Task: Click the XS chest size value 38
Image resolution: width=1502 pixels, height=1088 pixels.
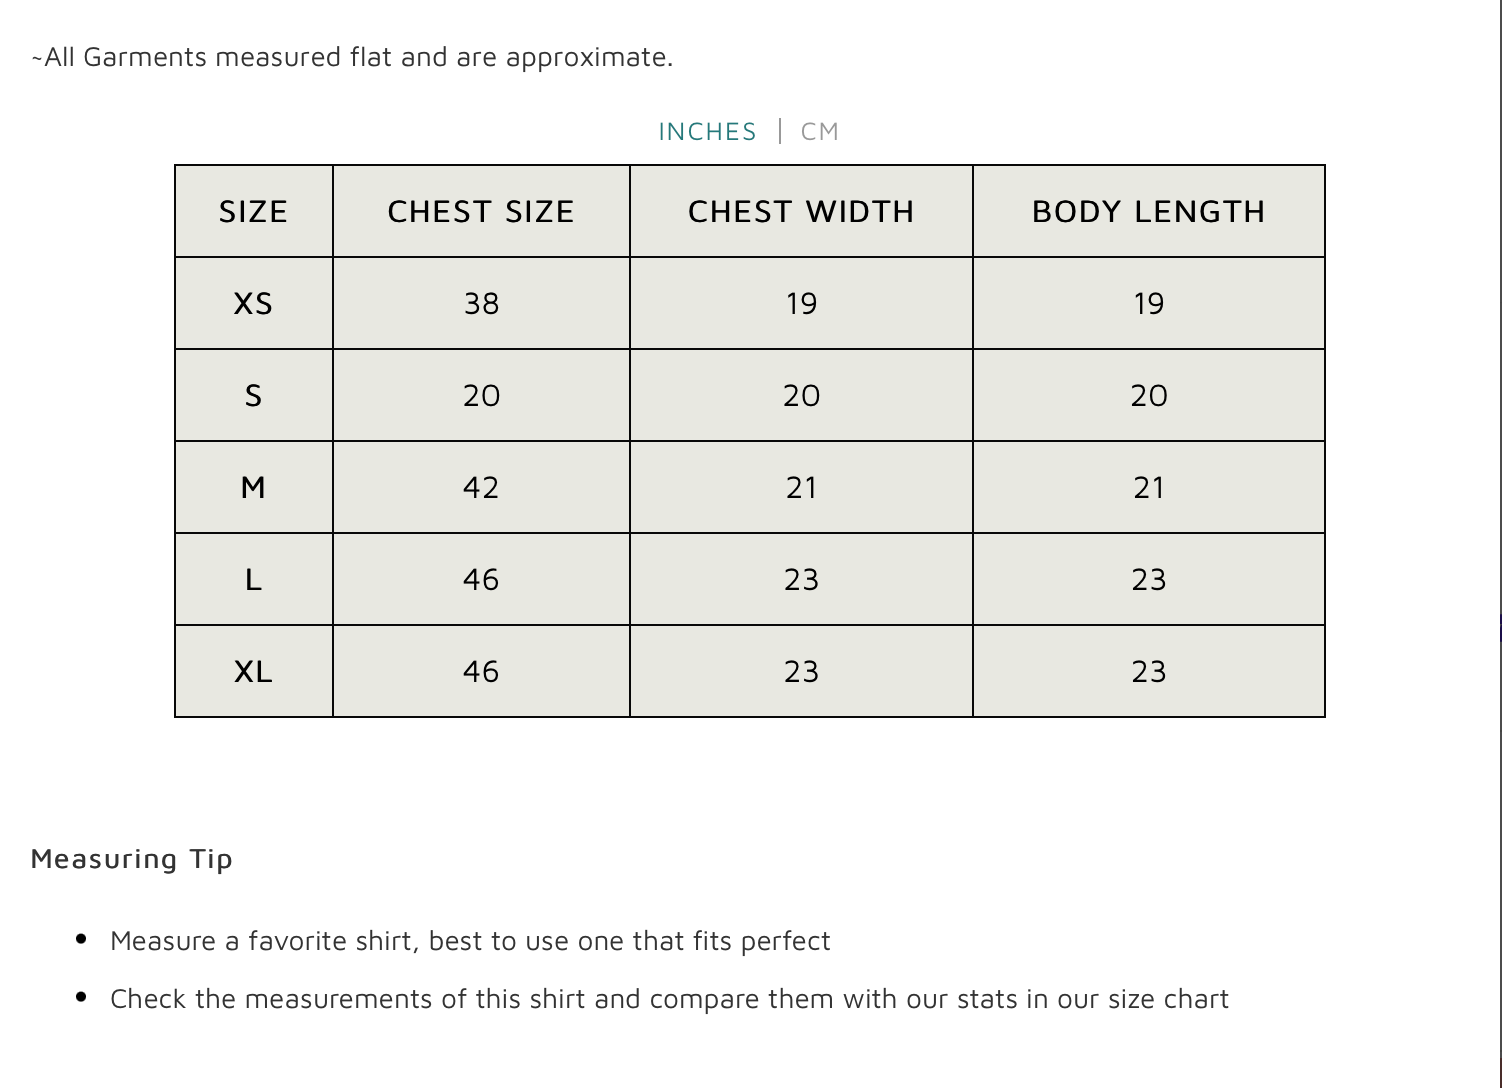Action: 481,304
